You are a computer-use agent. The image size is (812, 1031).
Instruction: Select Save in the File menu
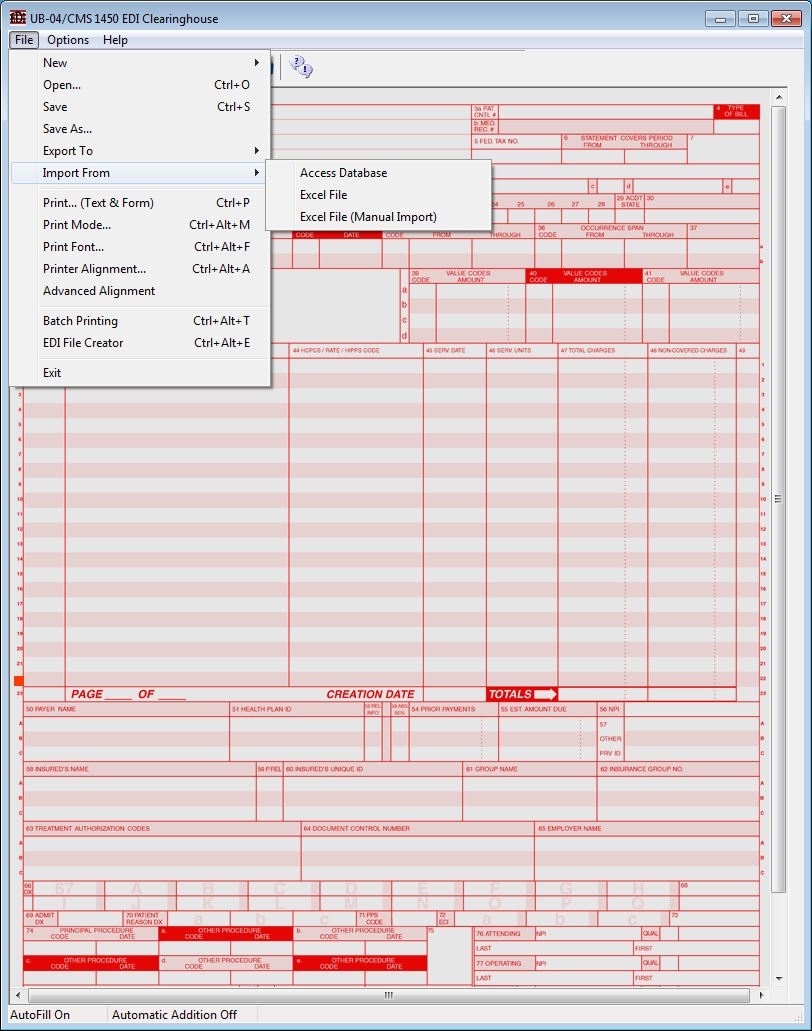(139, 107)
